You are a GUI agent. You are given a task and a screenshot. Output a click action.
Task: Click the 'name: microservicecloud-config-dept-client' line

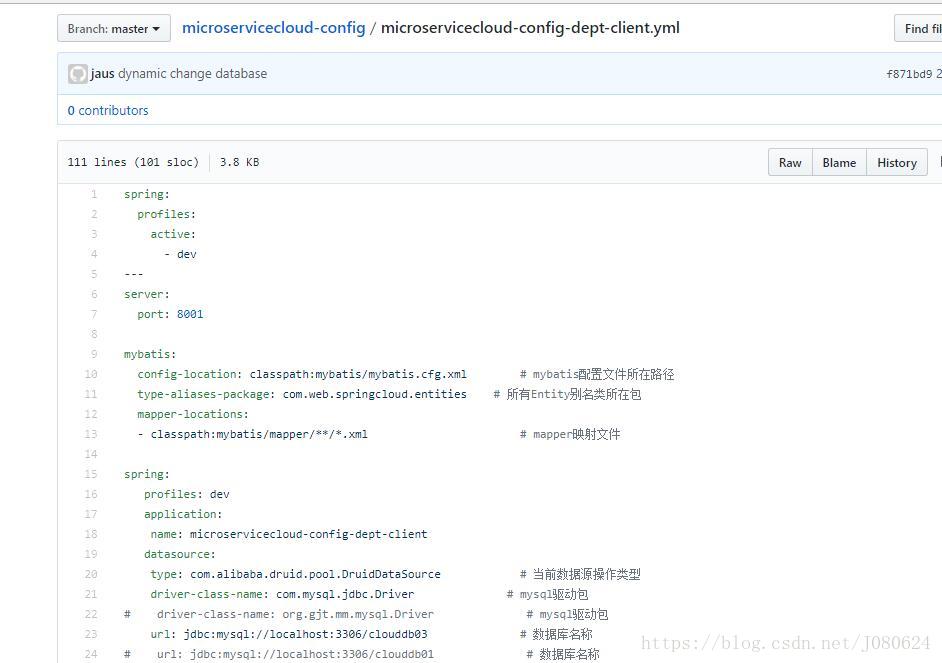(x=289, y=534)
